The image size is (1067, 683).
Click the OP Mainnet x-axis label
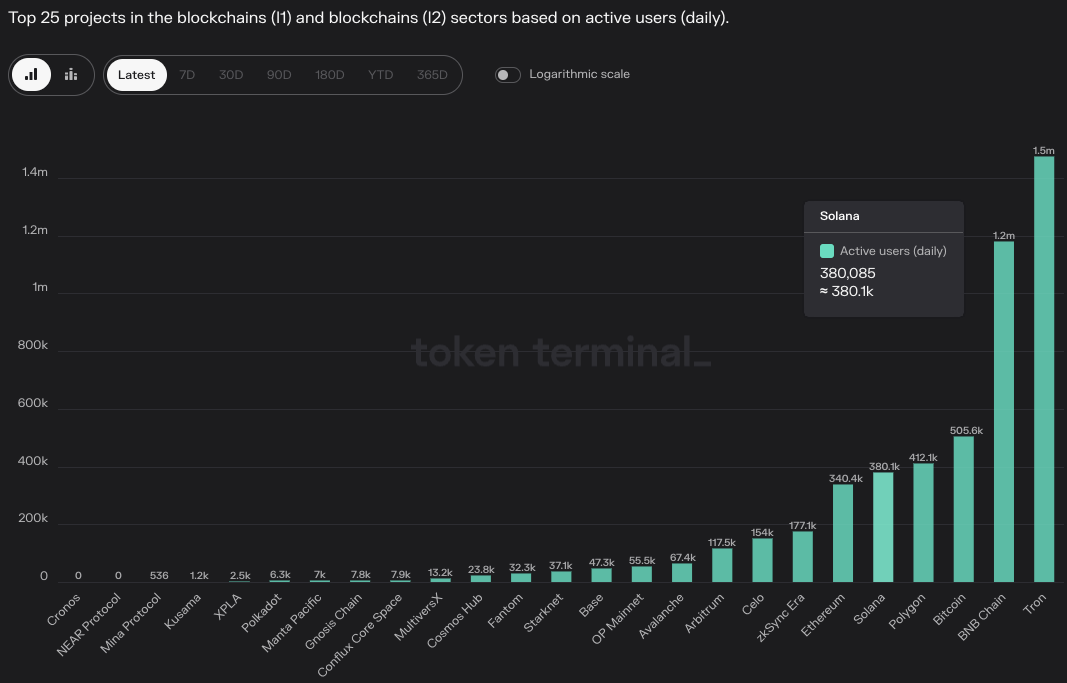[618, 619]
